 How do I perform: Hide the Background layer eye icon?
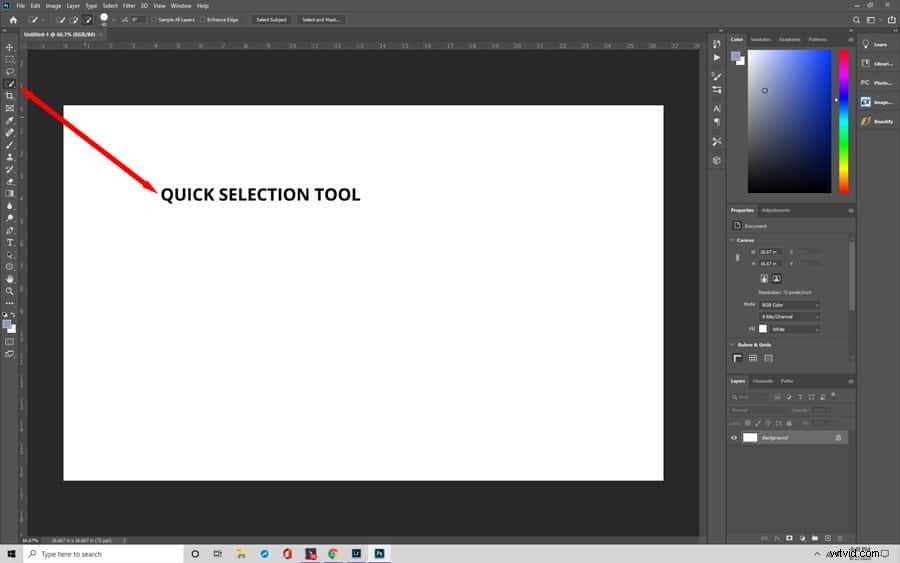(x=734, y=437)
